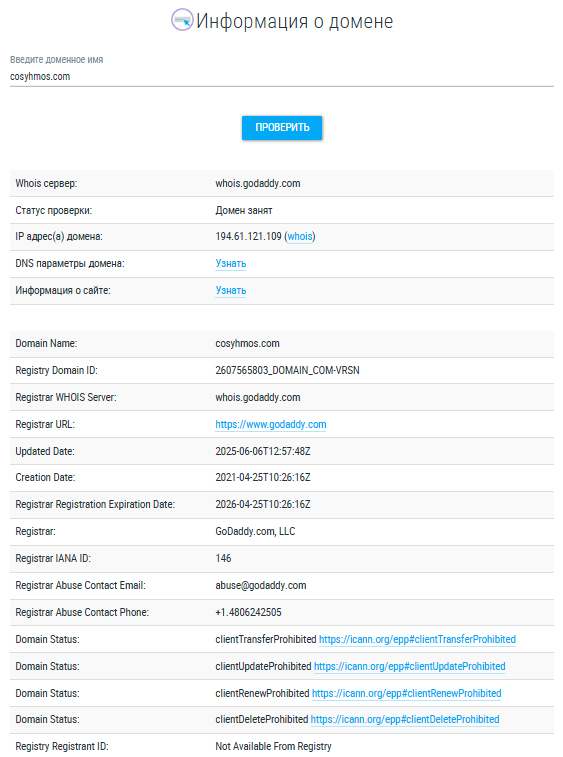Click Узнать for Информация о сайте
Image resolution: width=563 pixels, height=757 pixels.
click(x=231, y=291)
